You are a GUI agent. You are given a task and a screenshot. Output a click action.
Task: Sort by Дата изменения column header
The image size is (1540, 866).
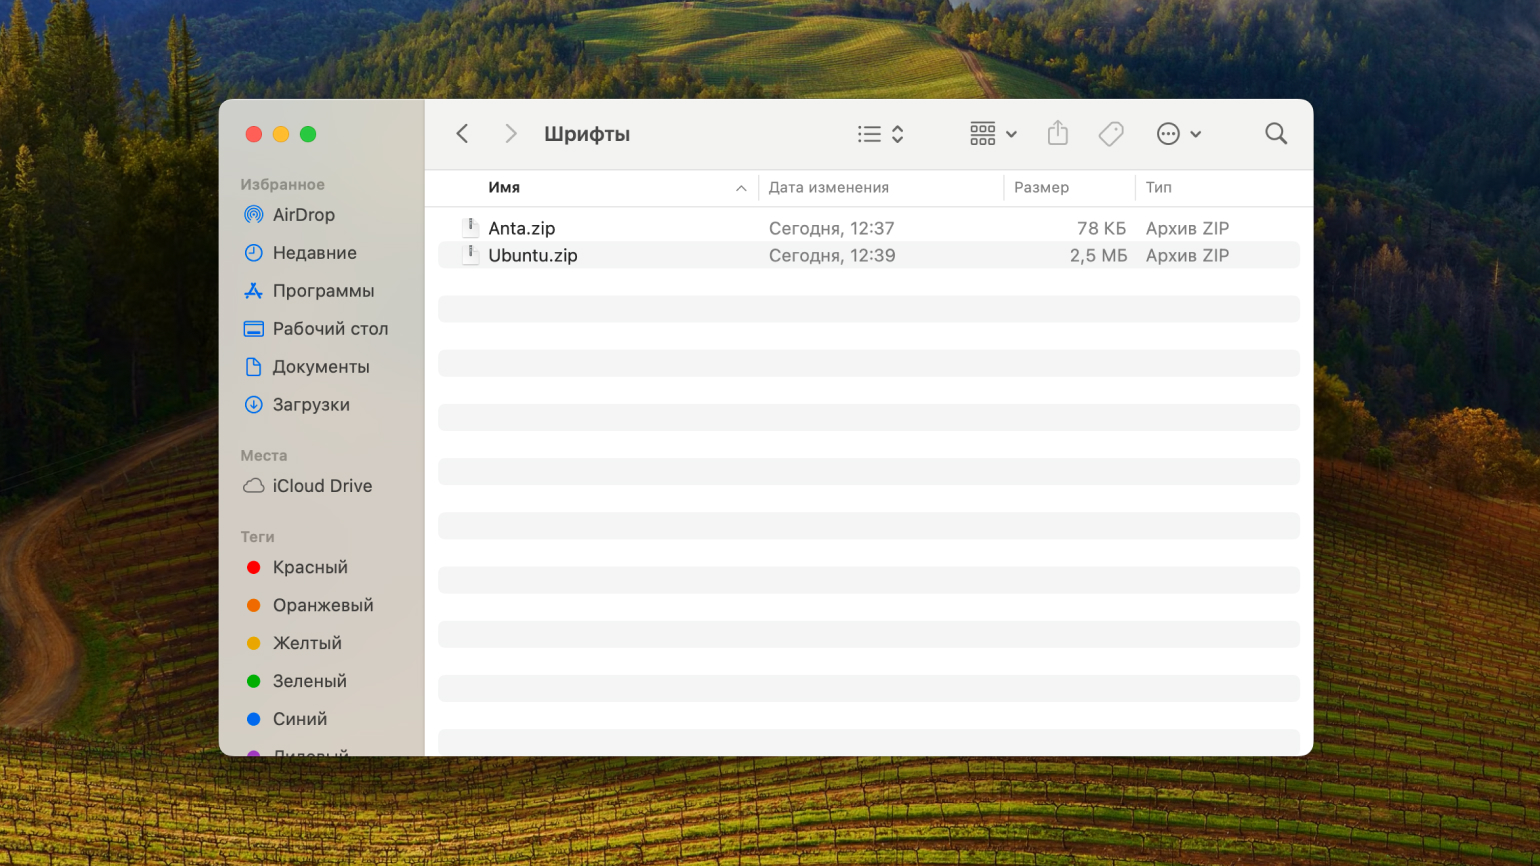828,188
